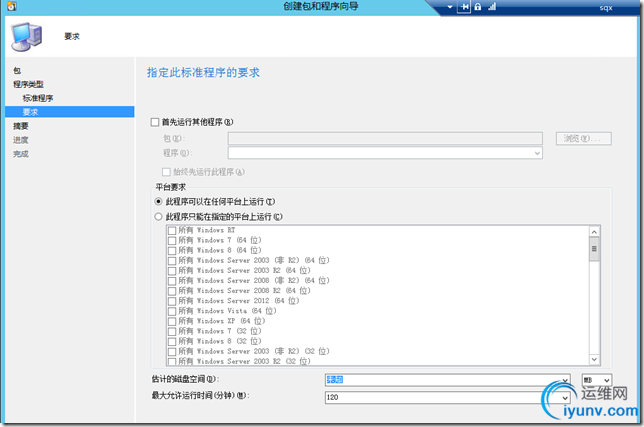The height and width of the screenshot is (427, 644).
Task: Go to the 包 step in sidebar
Action: coord(17,71)
